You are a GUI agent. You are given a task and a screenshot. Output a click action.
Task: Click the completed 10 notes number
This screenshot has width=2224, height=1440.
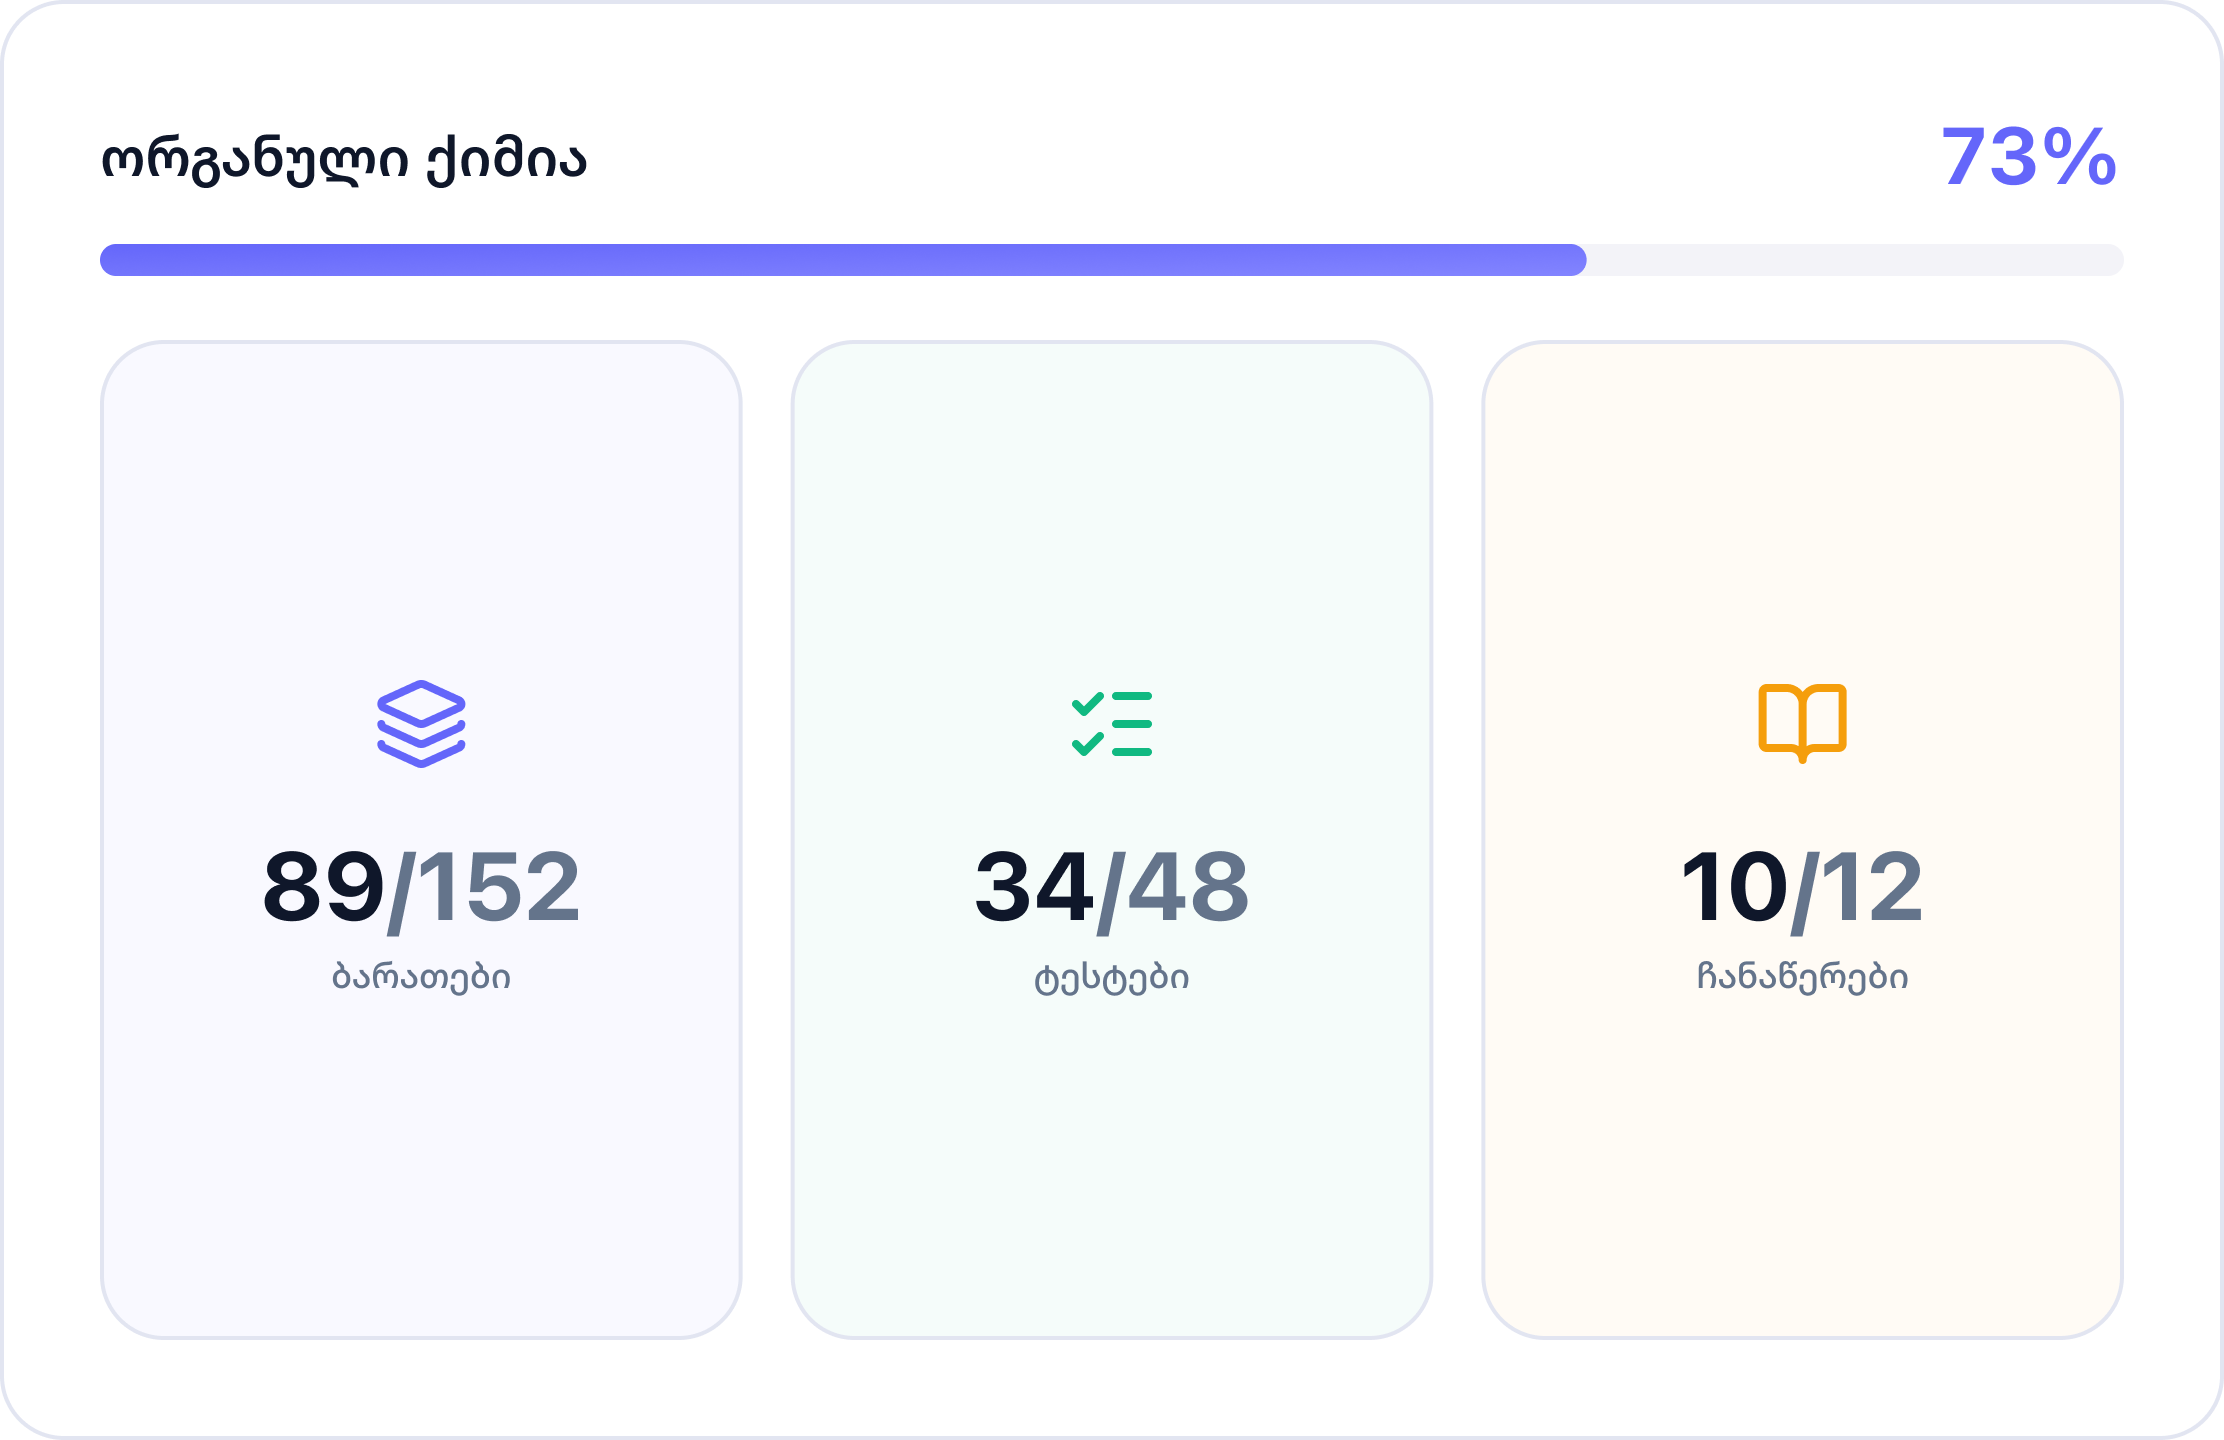[x=1733, y=887]
